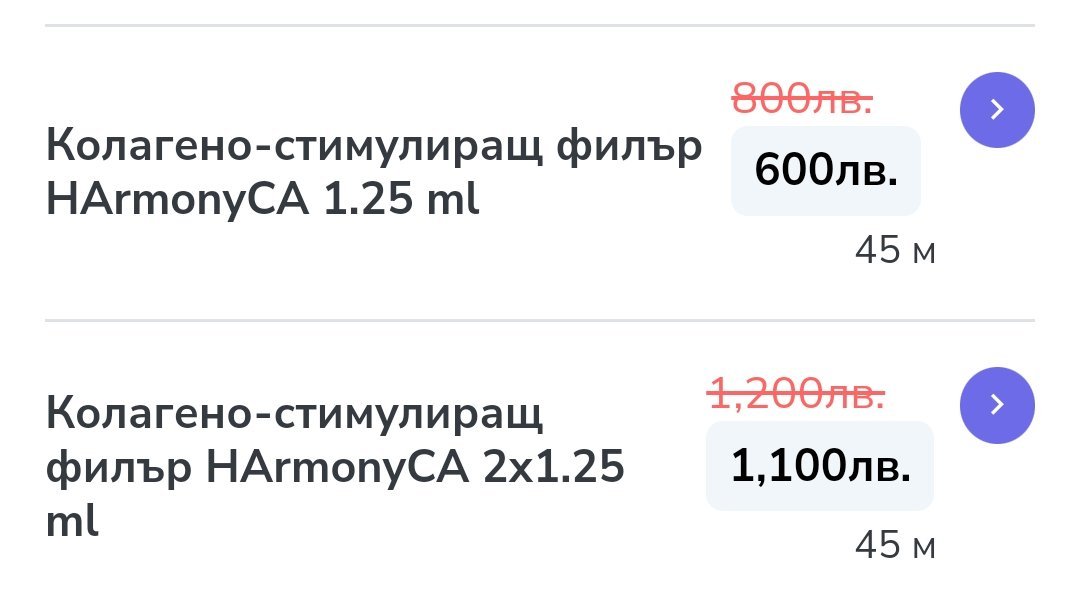
Task: Tap the 45 м duration under 1,100лв.
Action: [x=895, y=546]
